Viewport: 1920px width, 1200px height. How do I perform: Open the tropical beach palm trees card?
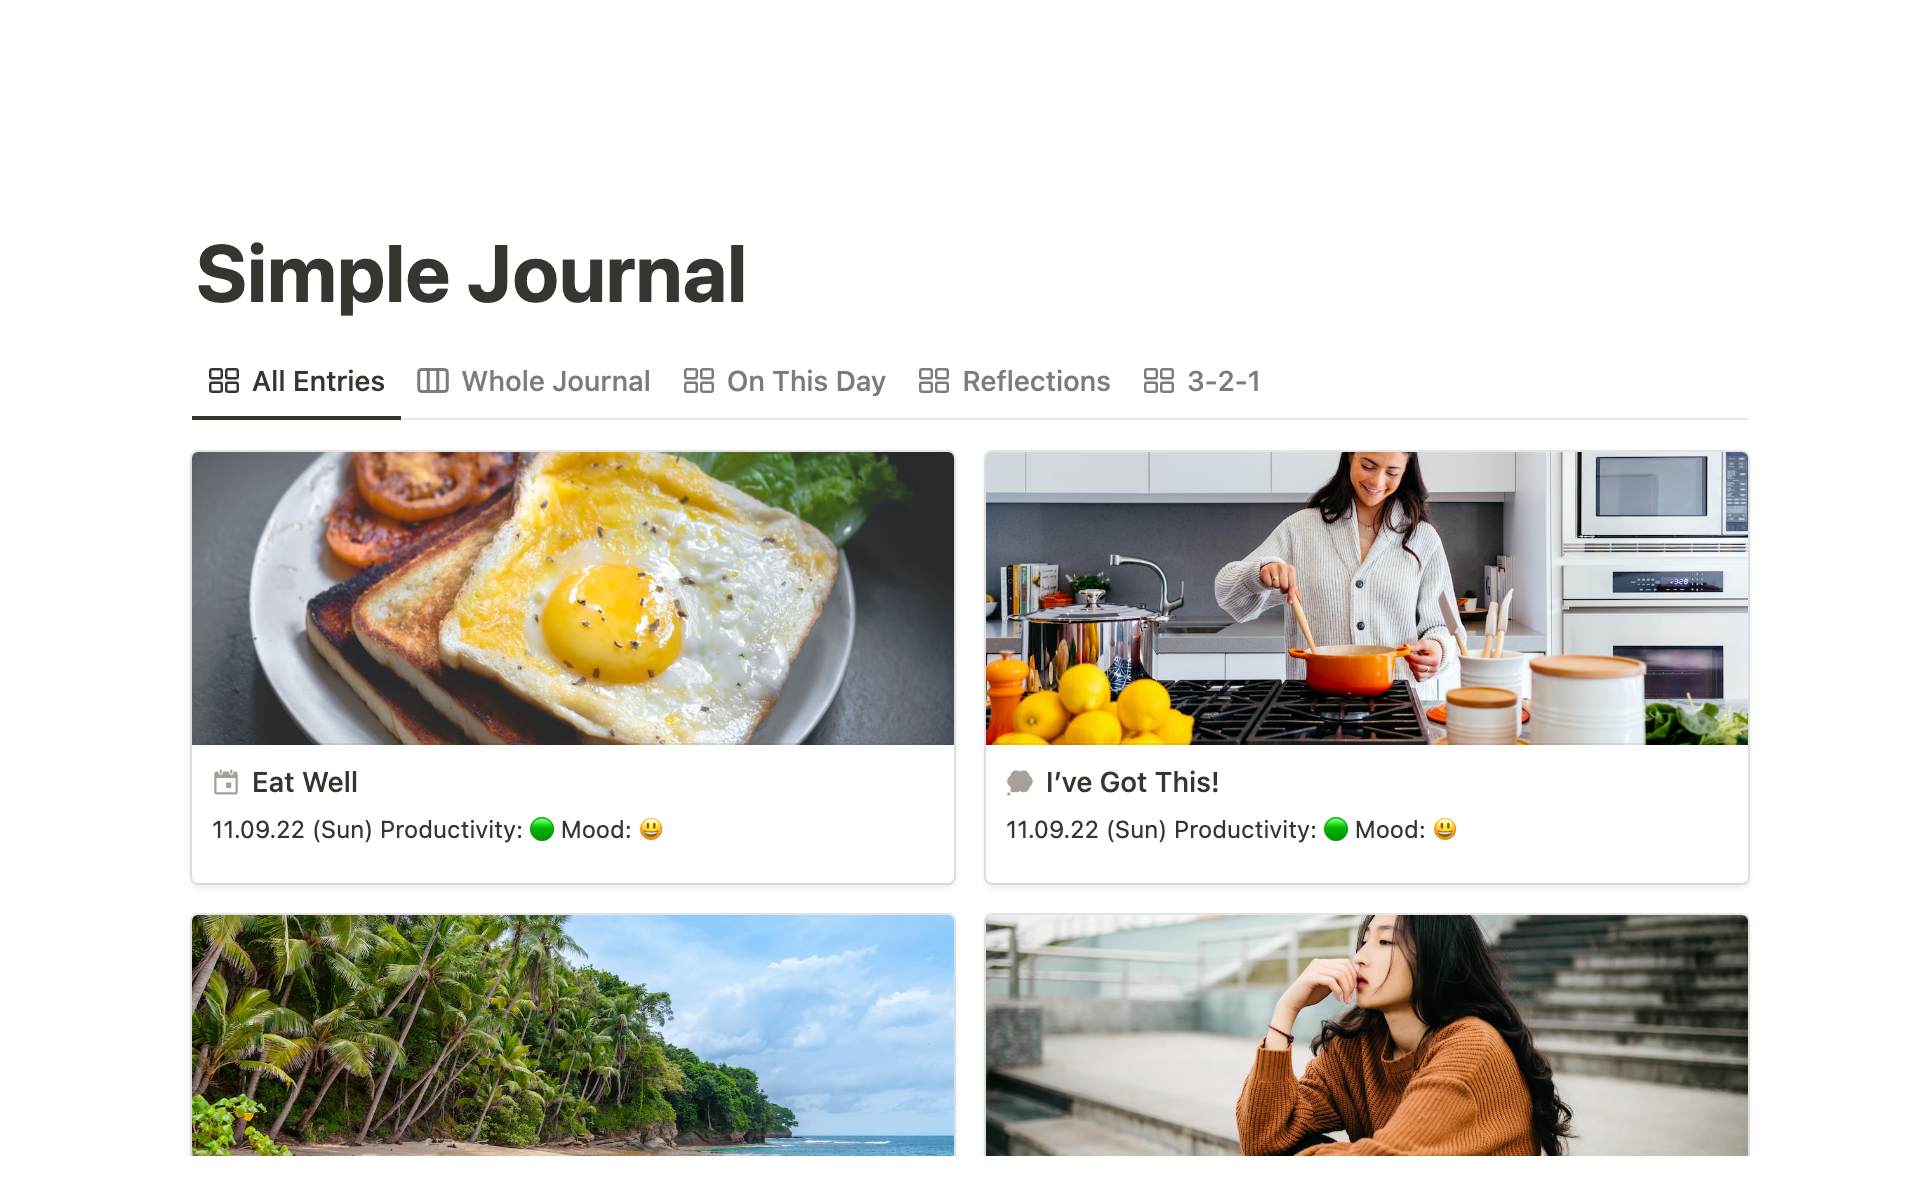573,1035
